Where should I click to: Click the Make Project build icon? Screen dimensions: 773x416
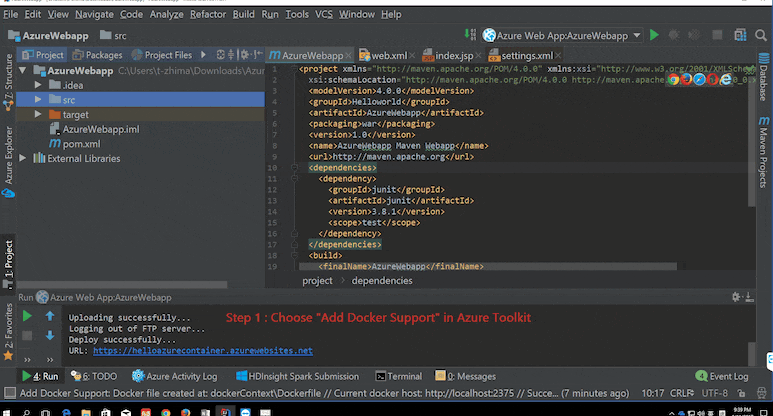pos(470,35)
